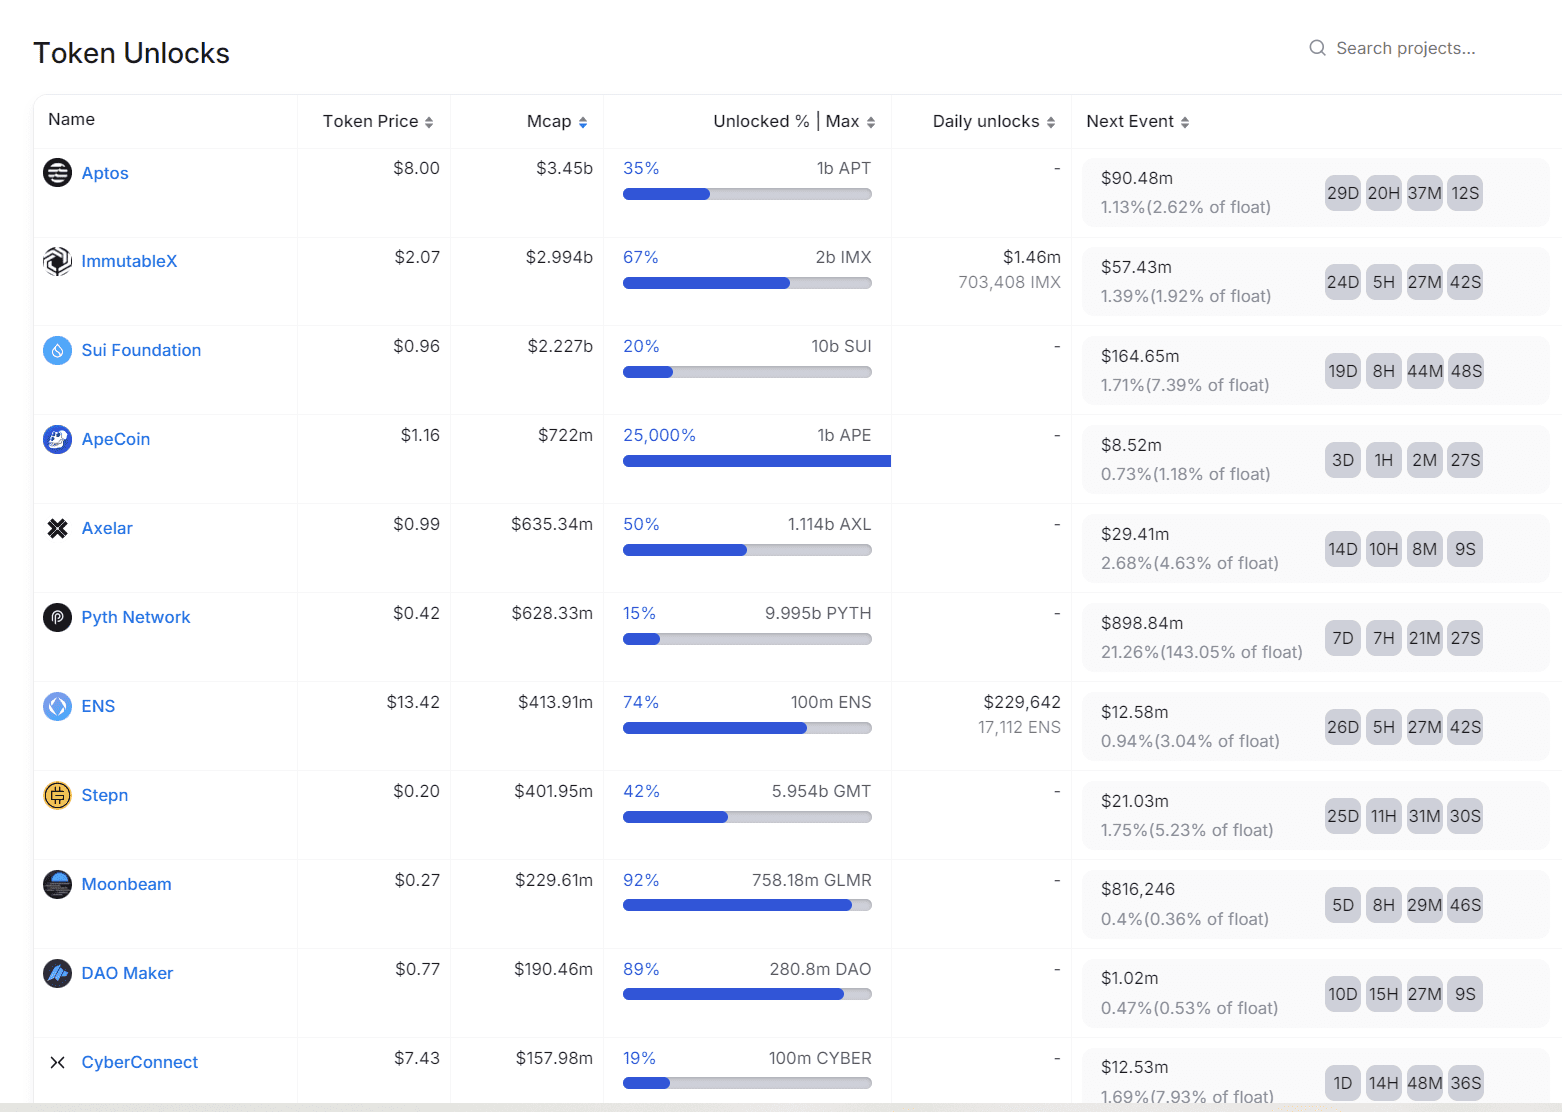This screenshot has width=1562, height=1112.
Task: Open the Stepn project link
Action: click(105, 795)
